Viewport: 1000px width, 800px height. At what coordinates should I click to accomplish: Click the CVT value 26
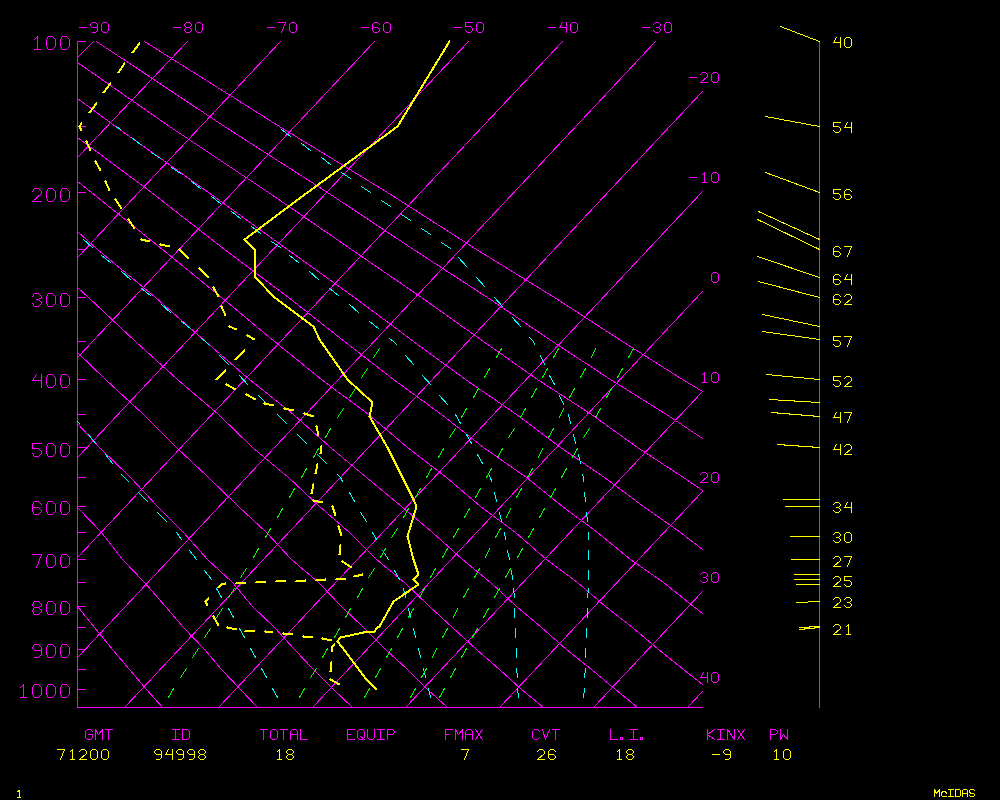546,755
